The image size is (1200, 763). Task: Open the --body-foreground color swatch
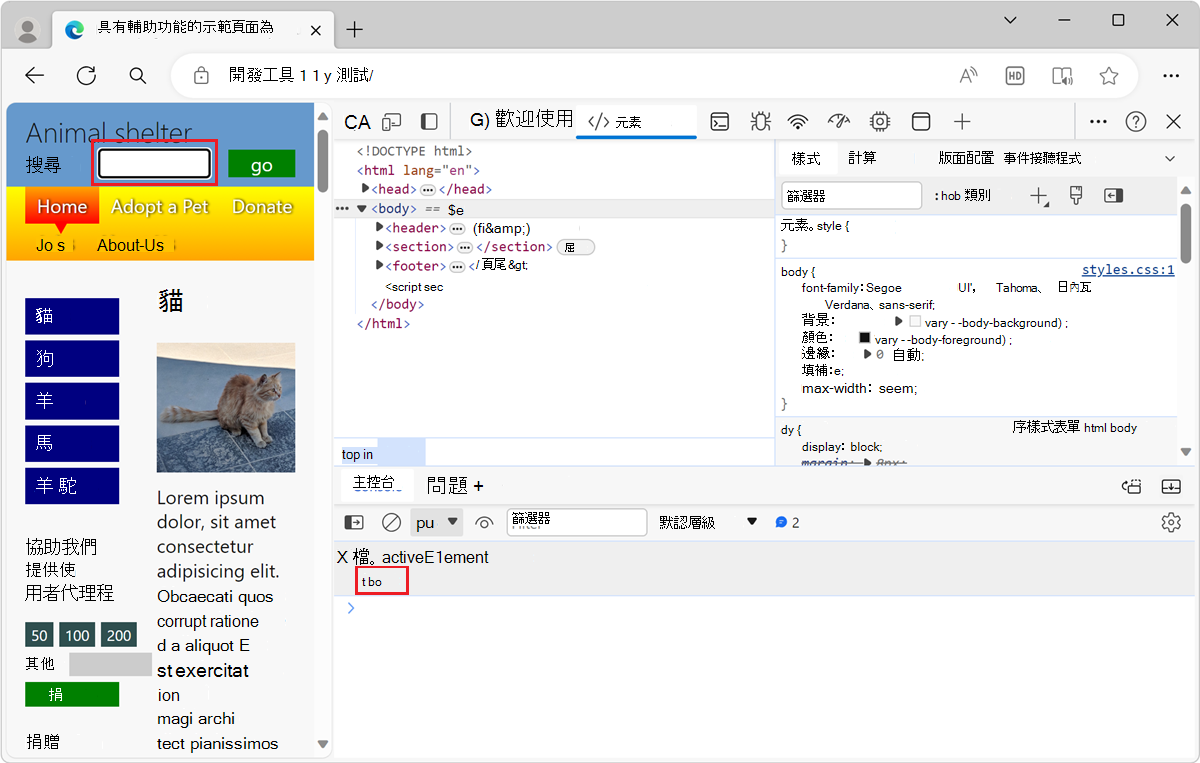pos(865,337)
